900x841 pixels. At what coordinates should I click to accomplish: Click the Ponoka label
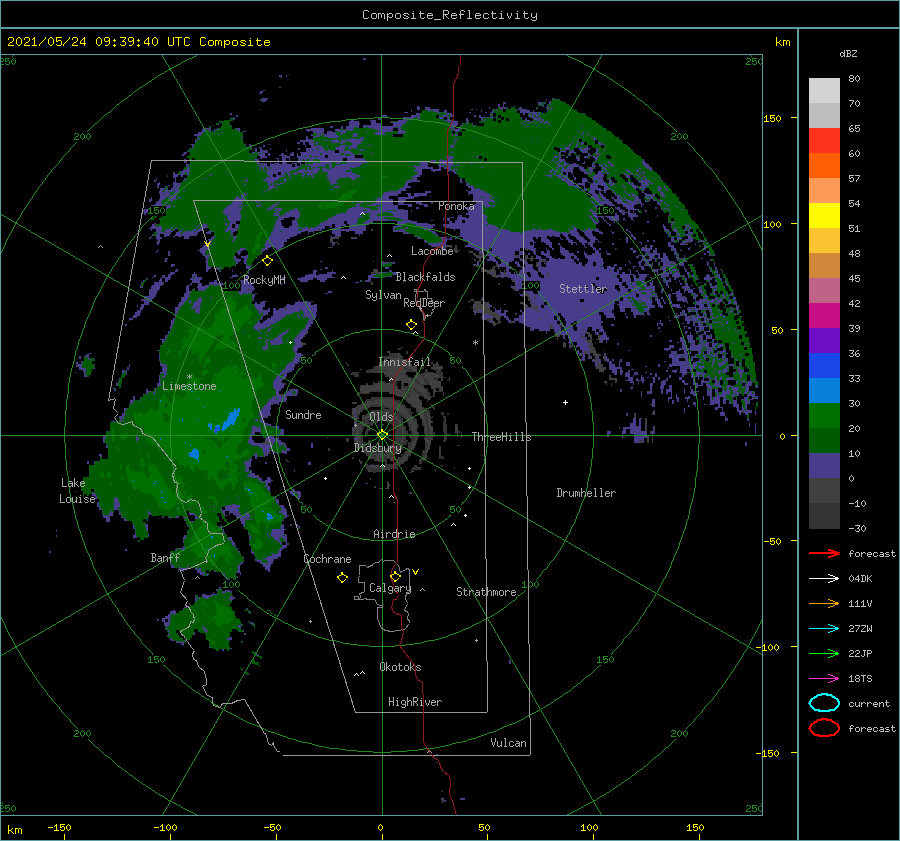pos(456,206)
